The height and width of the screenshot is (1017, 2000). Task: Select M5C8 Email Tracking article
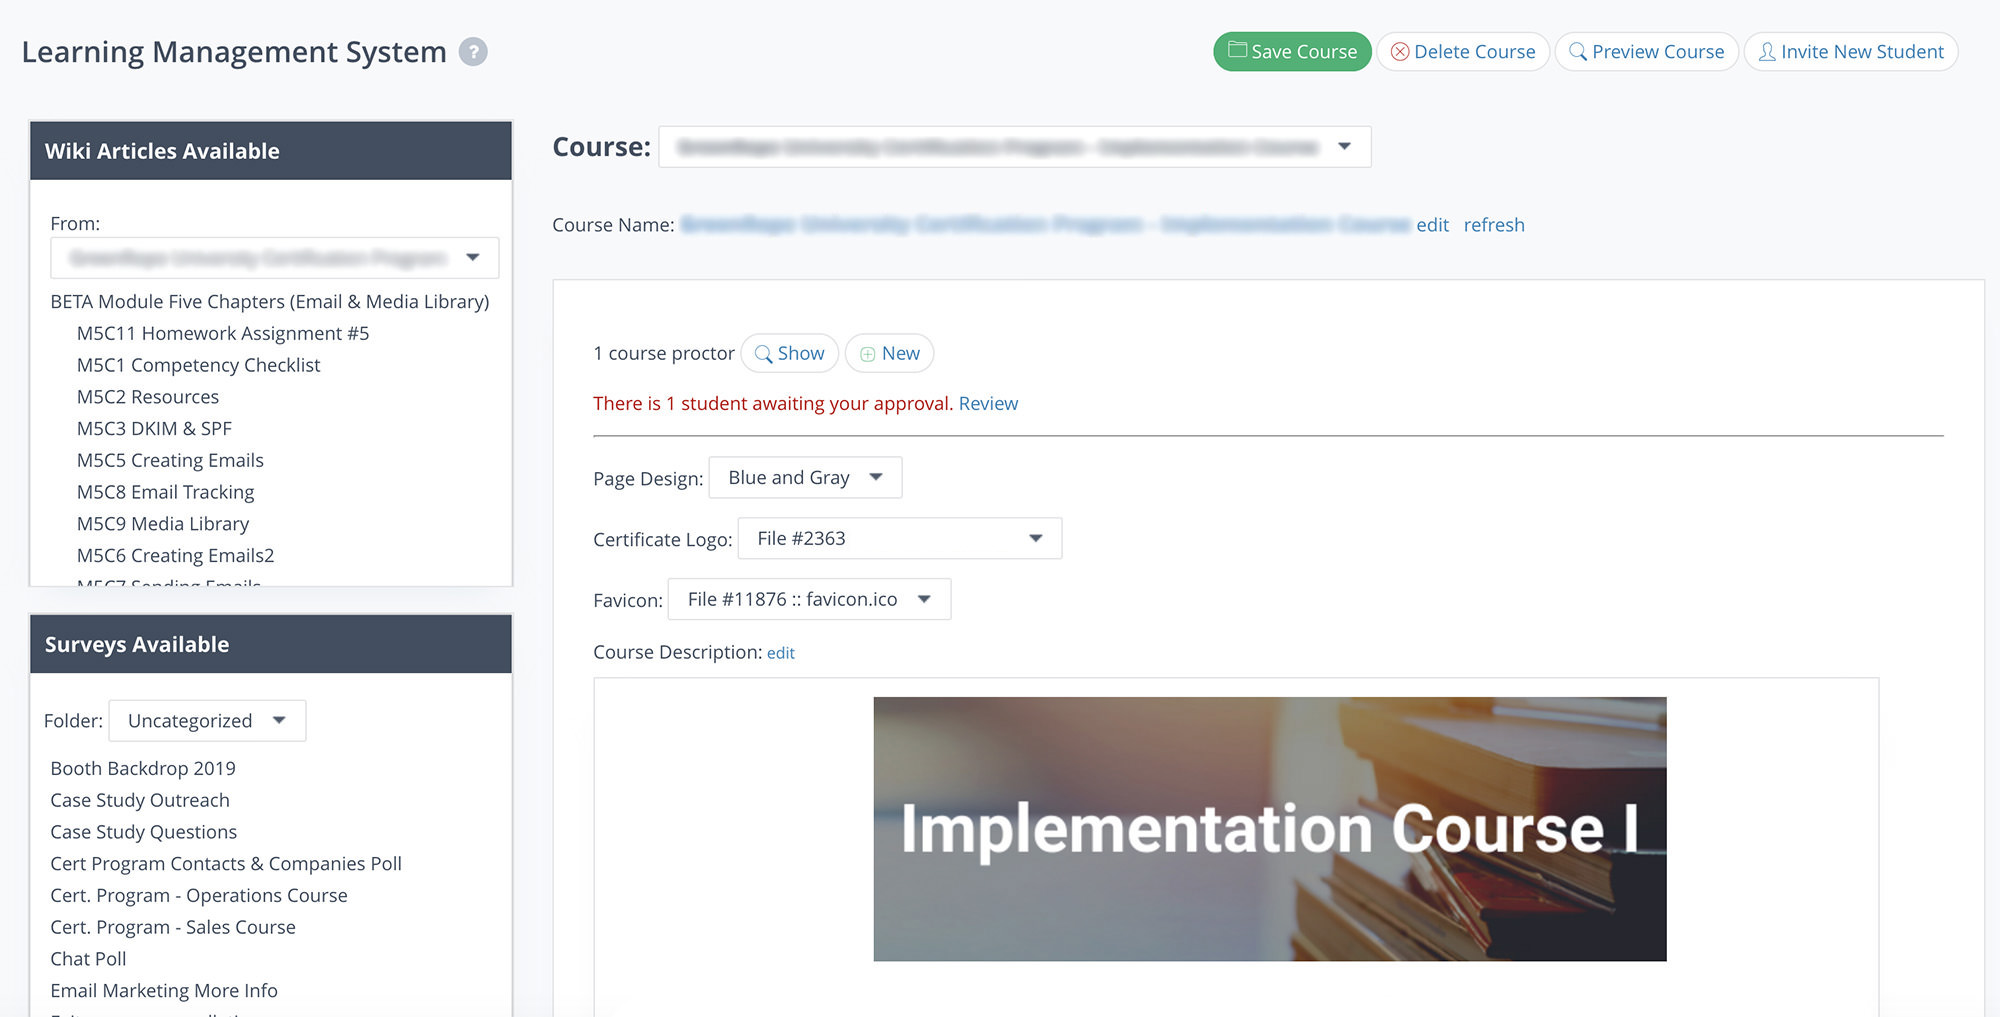click(x=166, y=492)
